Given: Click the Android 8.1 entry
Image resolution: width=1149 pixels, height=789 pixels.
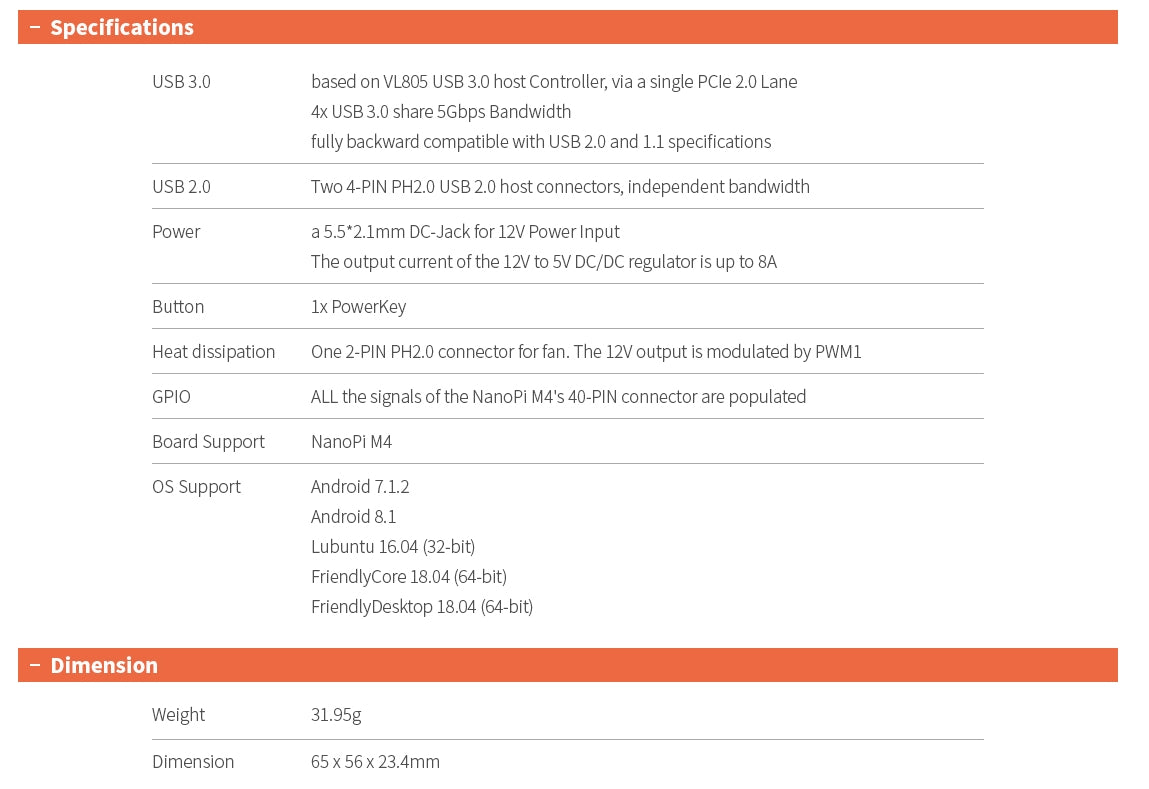Looking at the screenshot, I should coord(353,517).
